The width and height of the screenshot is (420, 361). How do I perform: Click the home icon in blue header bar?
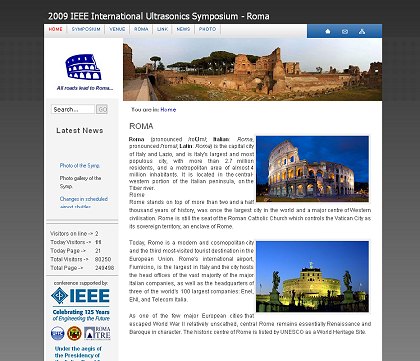[x=328, y=31]
